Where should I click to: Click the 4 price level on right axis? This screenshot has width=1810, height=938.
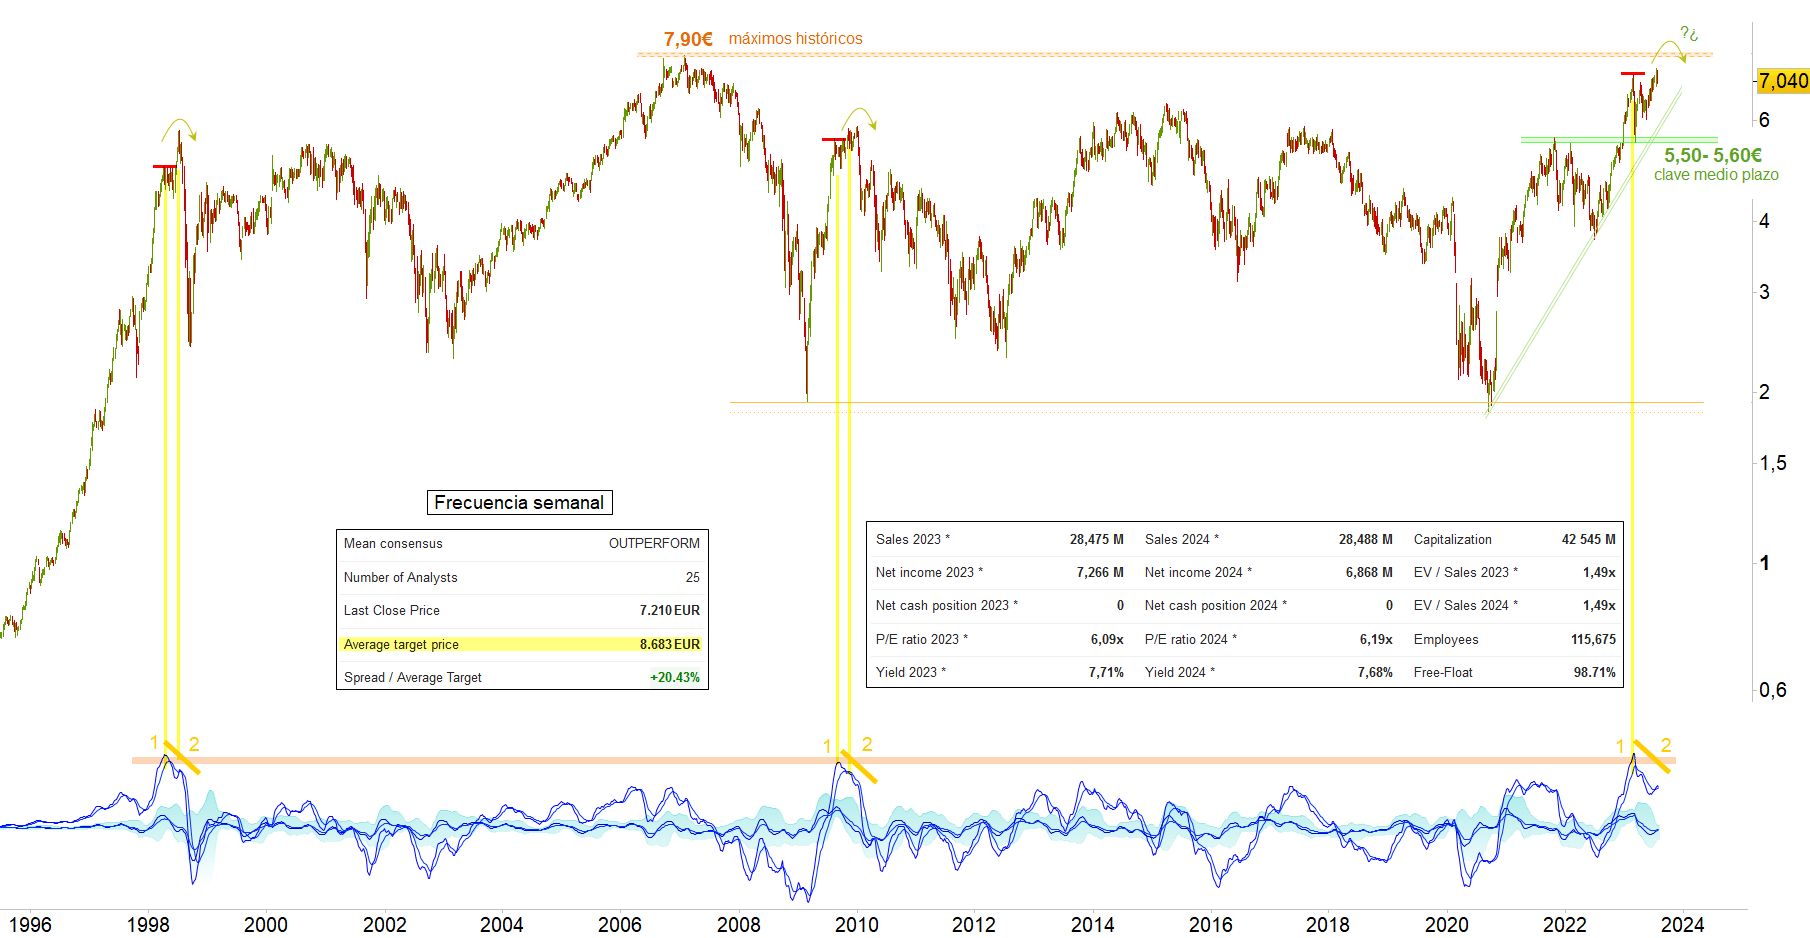[x=1764, y=221]
